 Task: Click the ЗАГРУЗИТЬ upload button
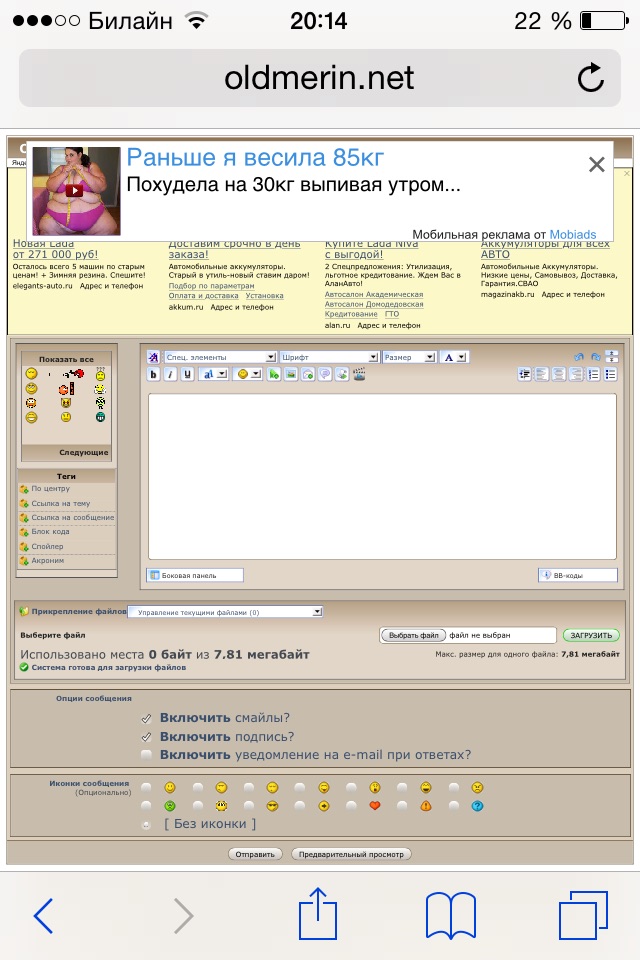click(591, 636)
